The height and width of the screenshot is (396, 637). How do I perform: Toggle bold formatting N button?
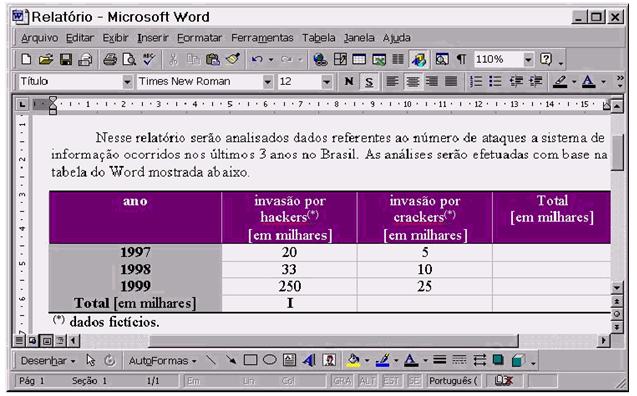tap(349, 82)
